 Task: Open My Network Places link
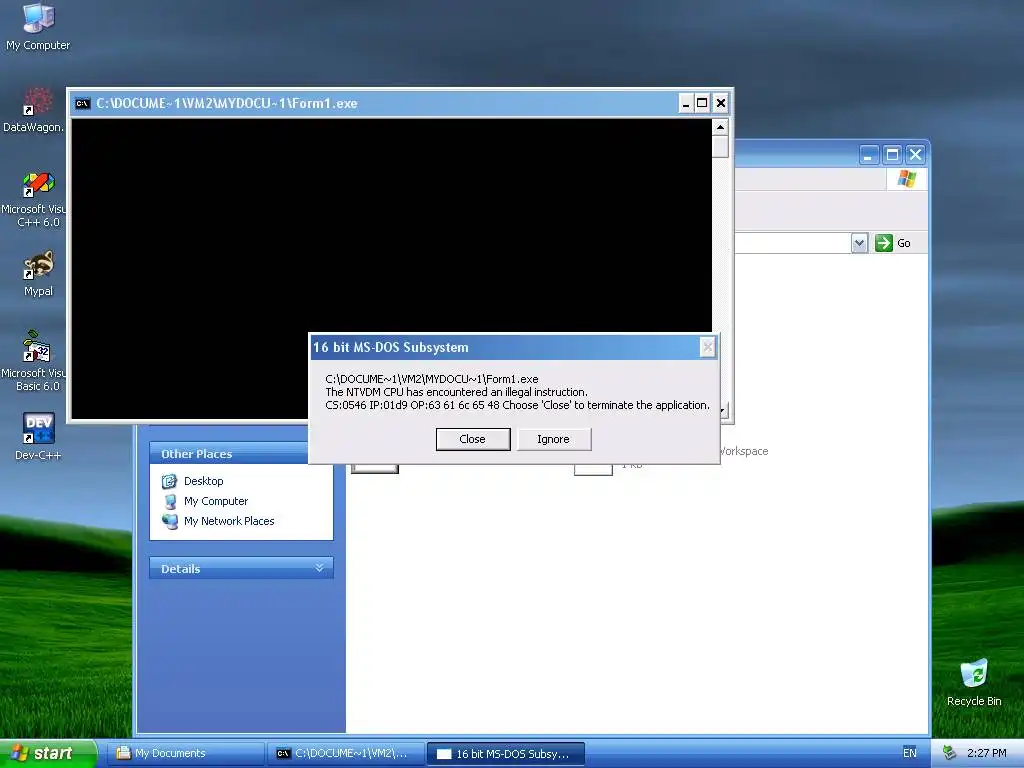click(217, 521)
